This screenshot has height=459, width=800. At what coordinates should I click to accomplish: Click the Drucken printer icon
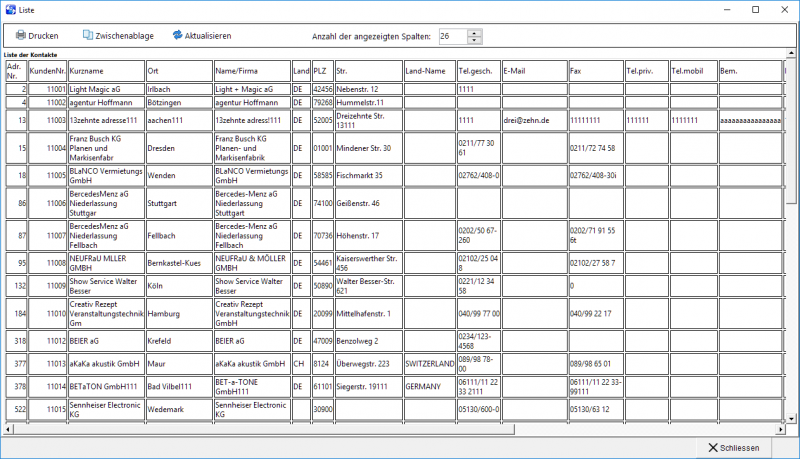(x=20, y=35)
